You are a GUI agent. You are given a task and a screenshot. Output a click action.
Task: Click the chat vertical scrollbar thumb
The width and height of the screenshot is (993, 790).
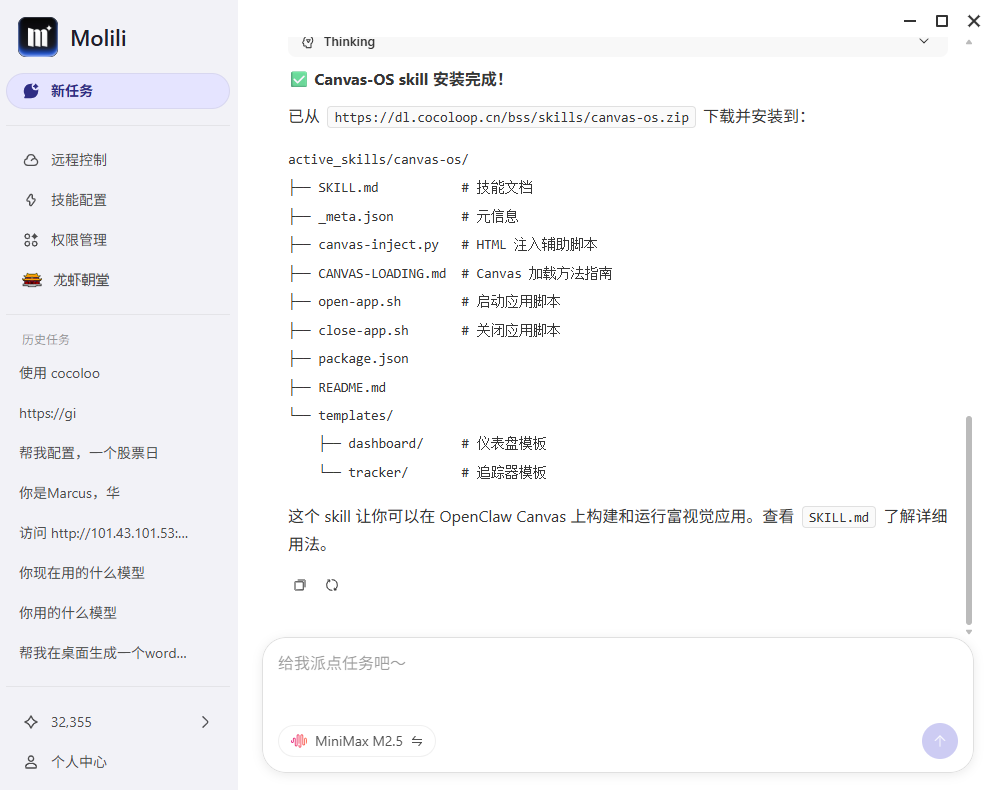(968, 520)
